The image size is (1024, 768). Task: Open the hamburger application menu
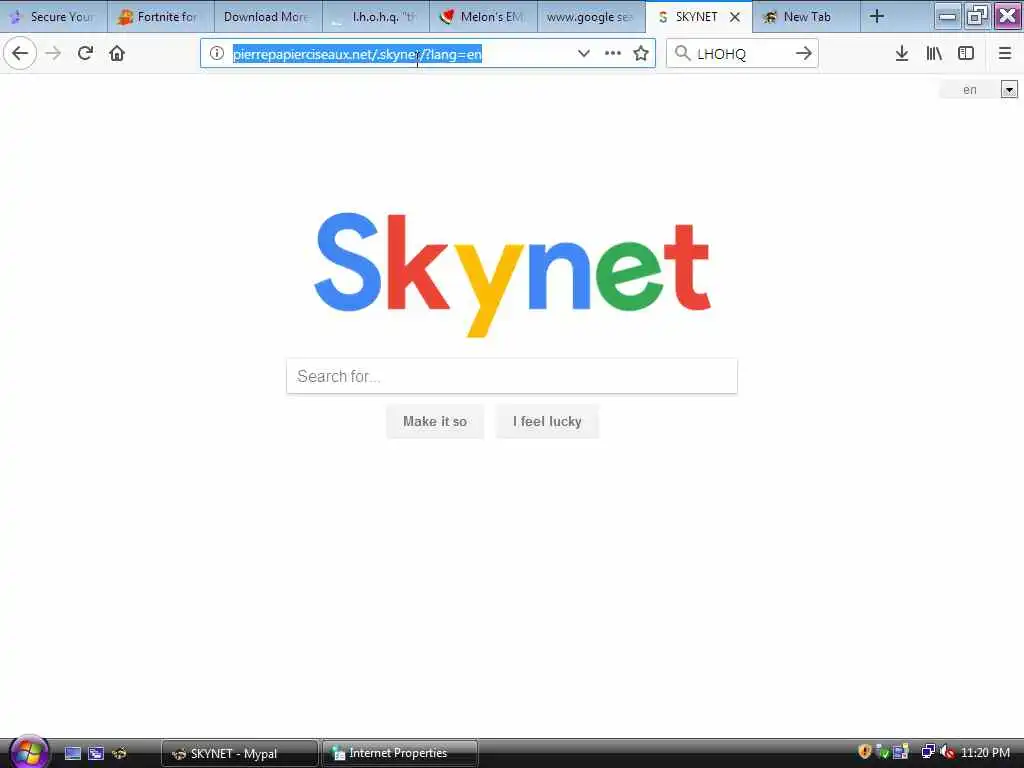[1005, 54]
